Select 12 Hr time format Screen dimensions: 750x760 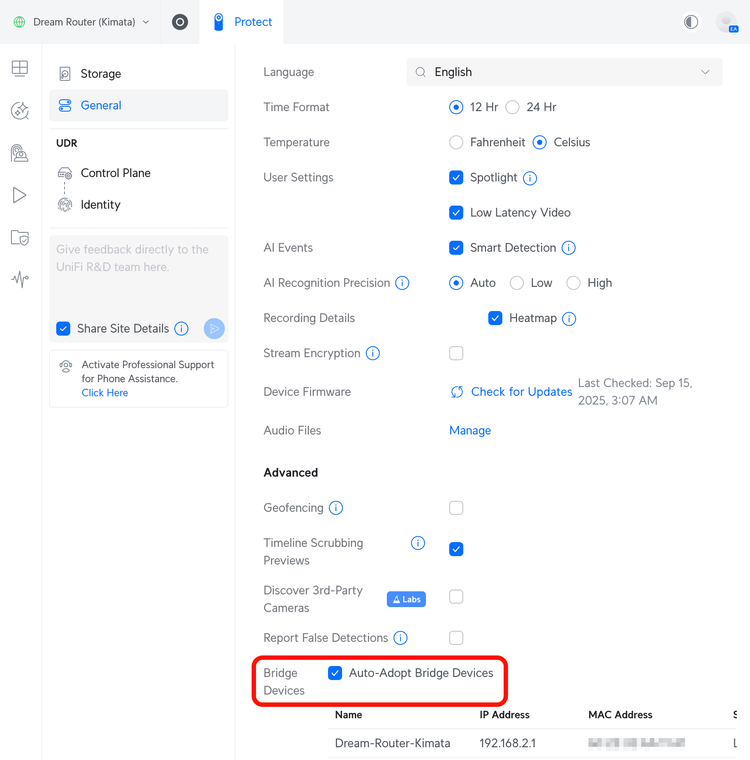pyautogui.click(x=456, y=107)
